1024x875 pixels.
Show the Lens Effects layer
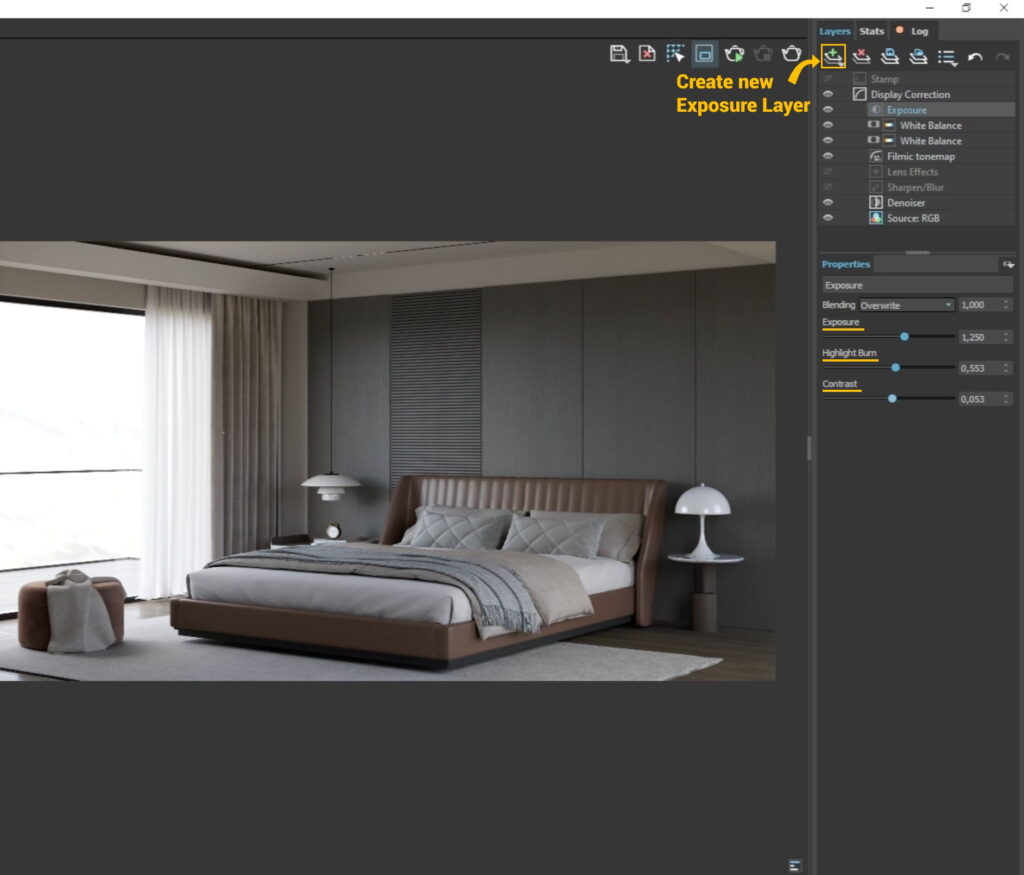click(x=828, y=171)
